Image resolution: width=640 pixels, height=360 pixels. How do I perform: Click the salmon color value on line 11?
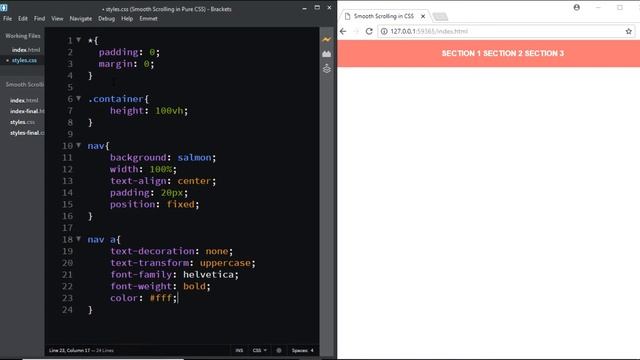tap(194, 157)
